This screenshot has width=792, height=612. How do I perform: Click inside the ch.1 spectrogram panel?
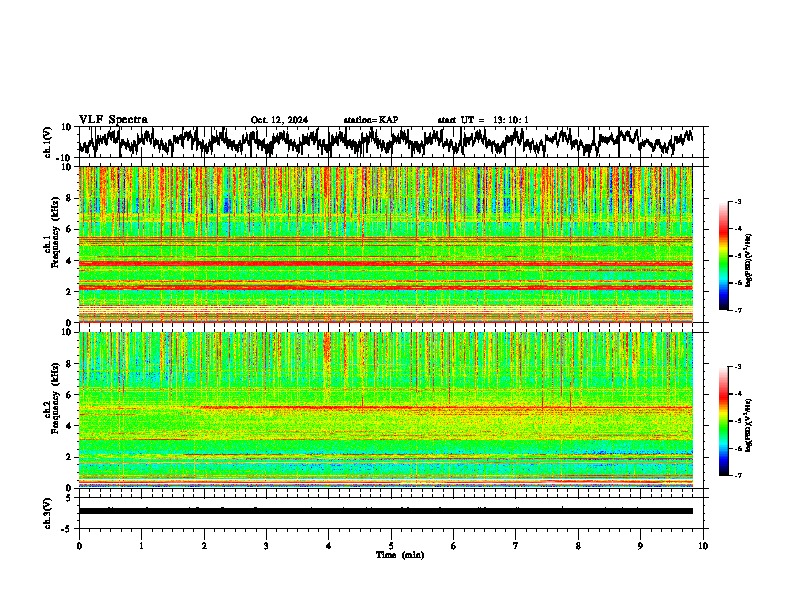coord(386,244)
